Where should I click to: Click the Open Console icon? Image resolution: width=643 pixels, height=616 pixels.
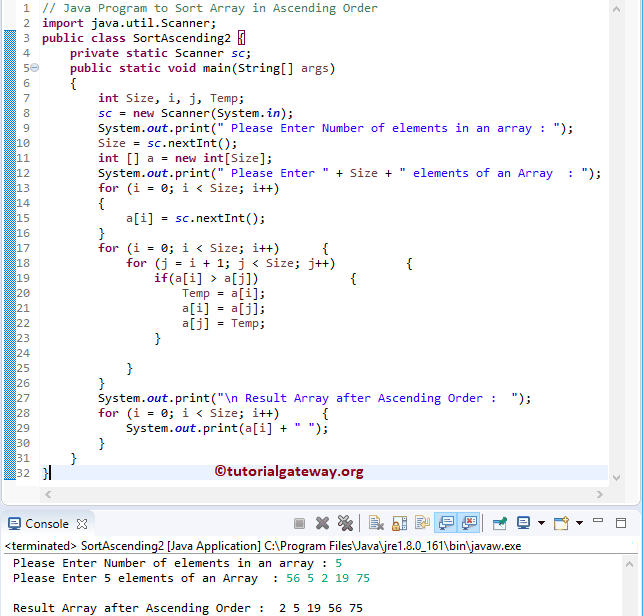561,523
